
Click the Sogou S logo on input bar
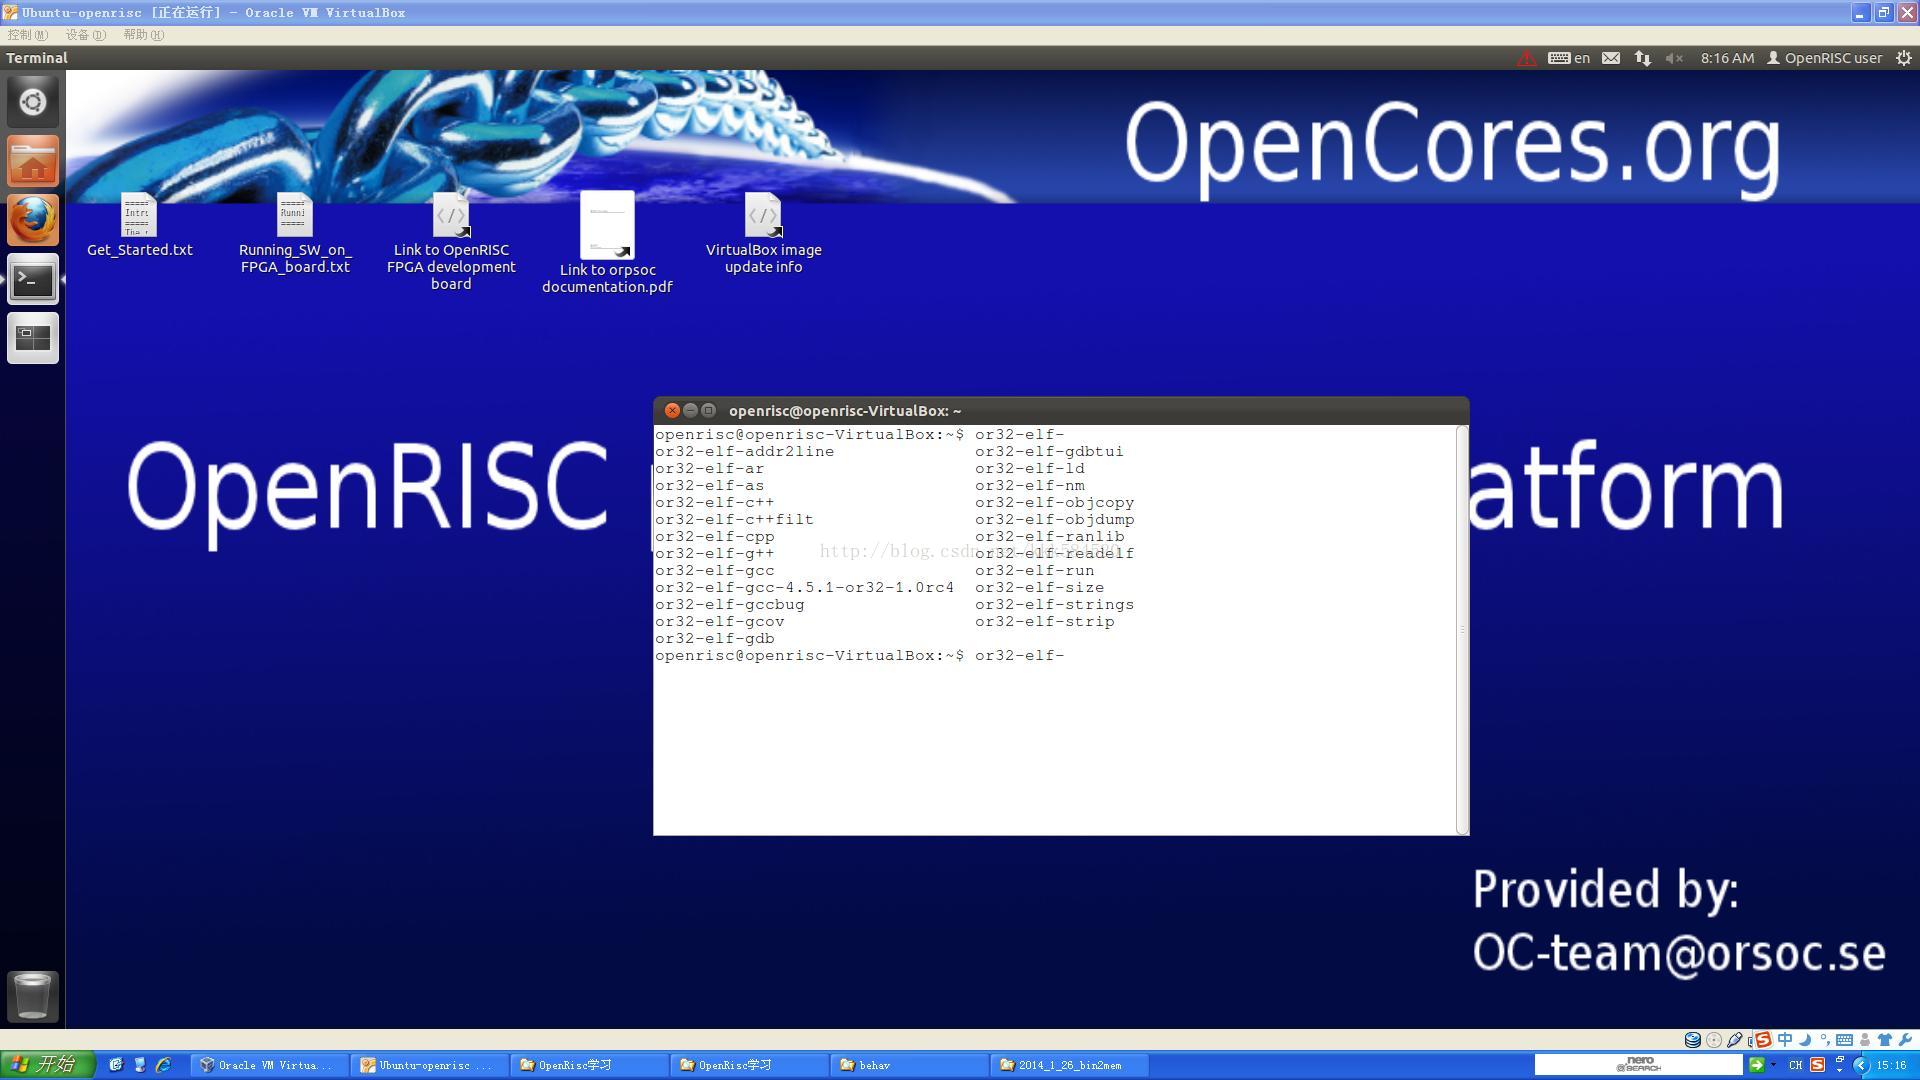[1764, 1040]
